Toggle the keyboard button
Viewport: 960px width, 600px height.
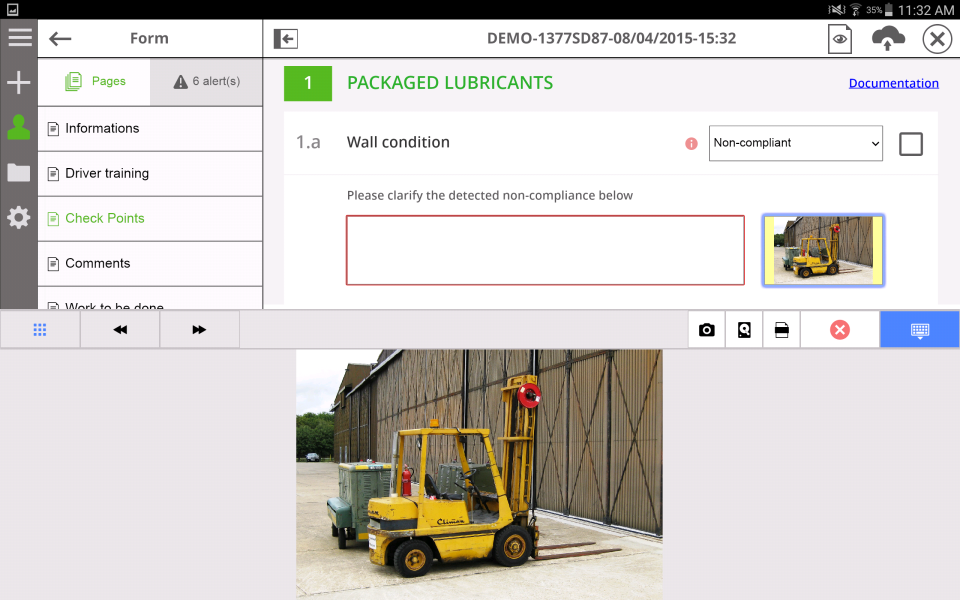click(920, 330)
